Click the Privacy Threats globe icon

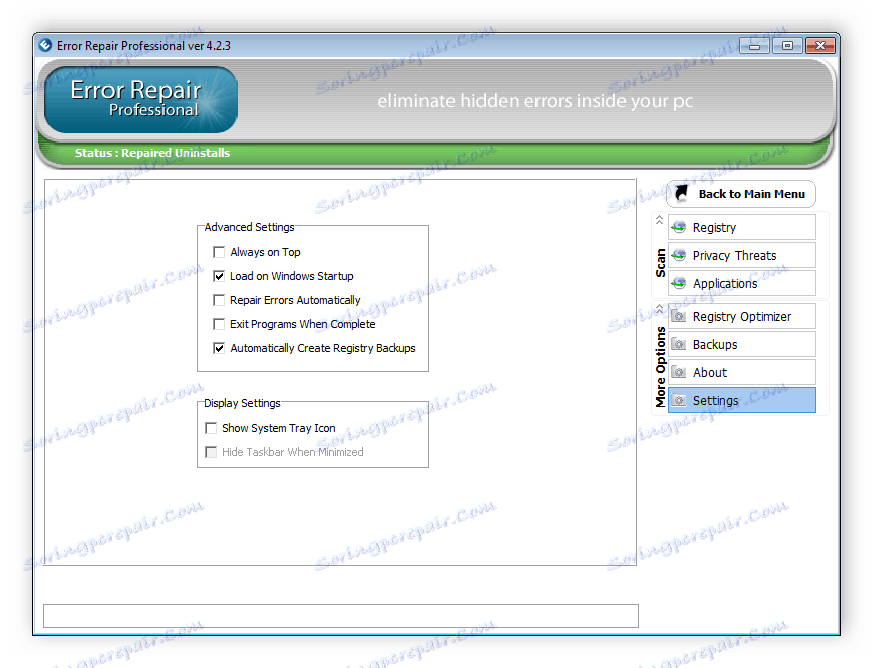coord(679,255)
